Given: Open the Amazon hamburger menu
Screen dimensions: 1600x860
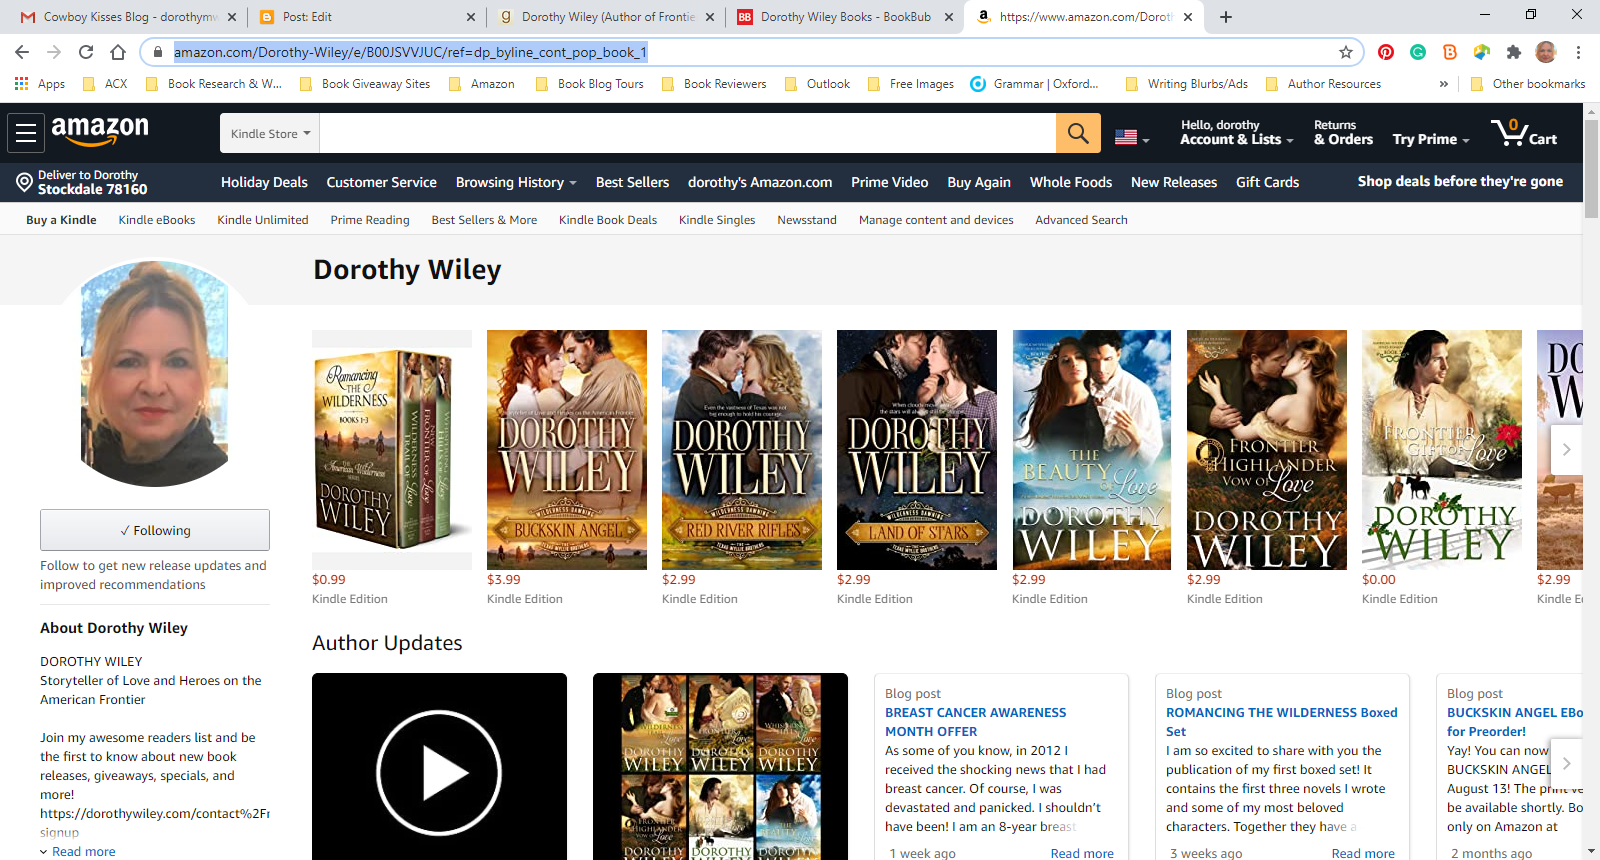Looking at the screenshot, I should click(x=26, y=132).
